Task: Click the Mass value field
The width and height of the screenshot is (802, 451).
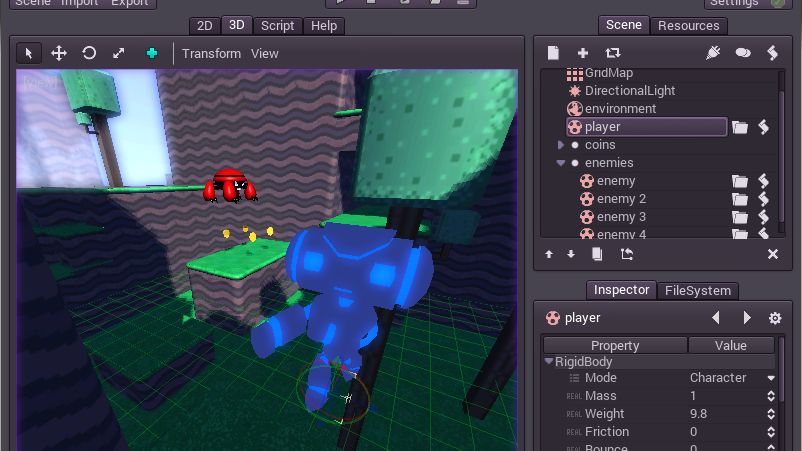Action: (725, 396)
